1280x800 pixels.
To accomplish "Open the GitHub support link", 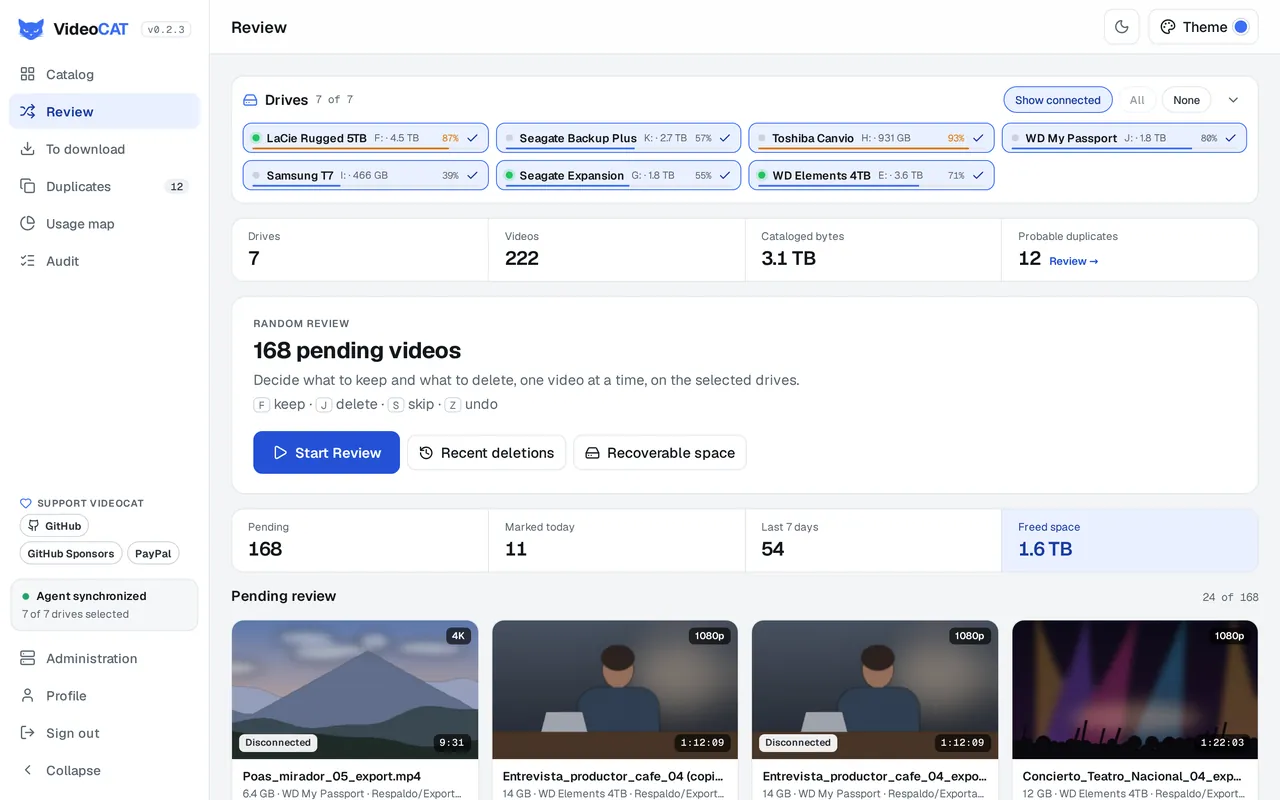I will click(x=54, y=526).
